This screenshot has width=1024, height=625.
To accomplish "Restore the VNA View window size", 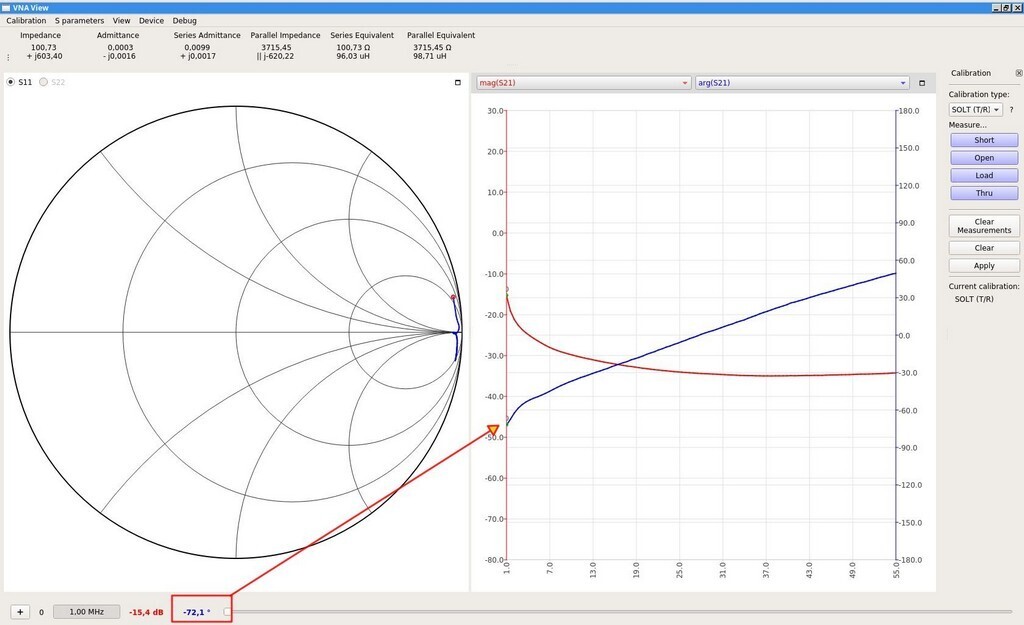I will point(1006,7).
